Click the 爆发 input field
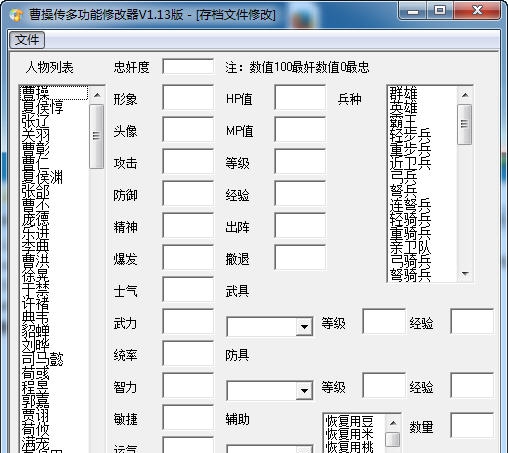Viewport: 508px width, 453px height. pos(188,257)
